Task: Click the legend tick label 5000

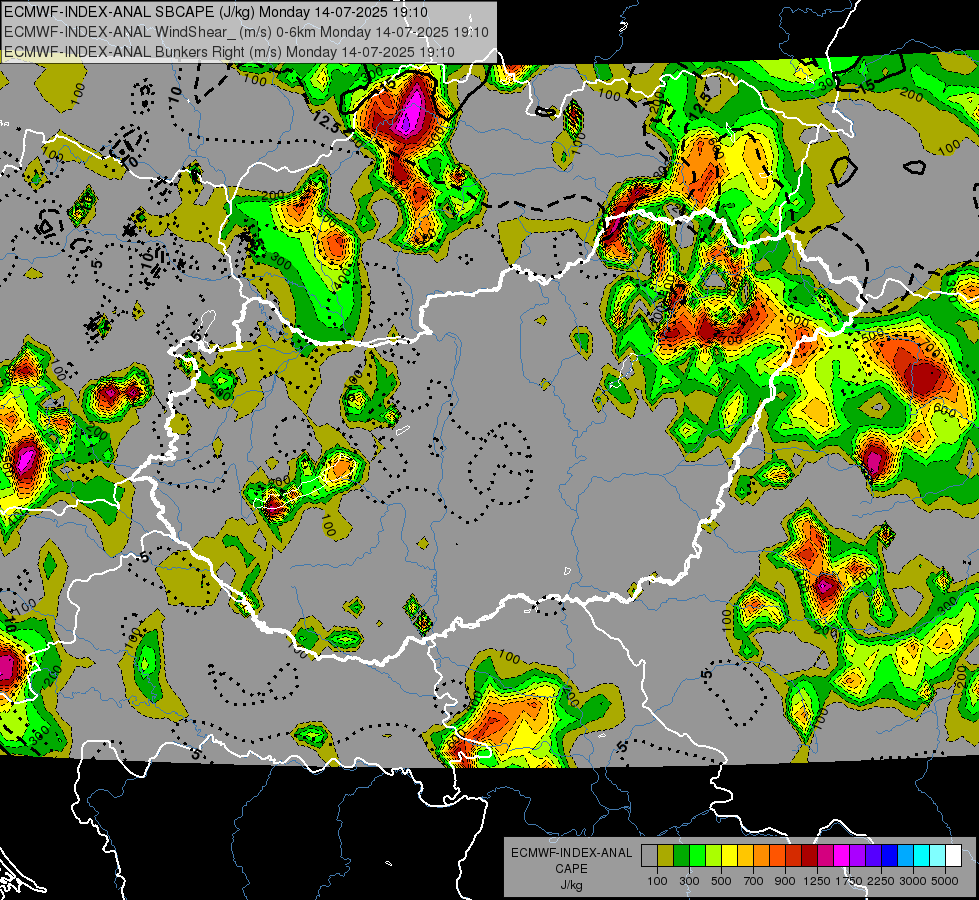Action: pos(945,881)
